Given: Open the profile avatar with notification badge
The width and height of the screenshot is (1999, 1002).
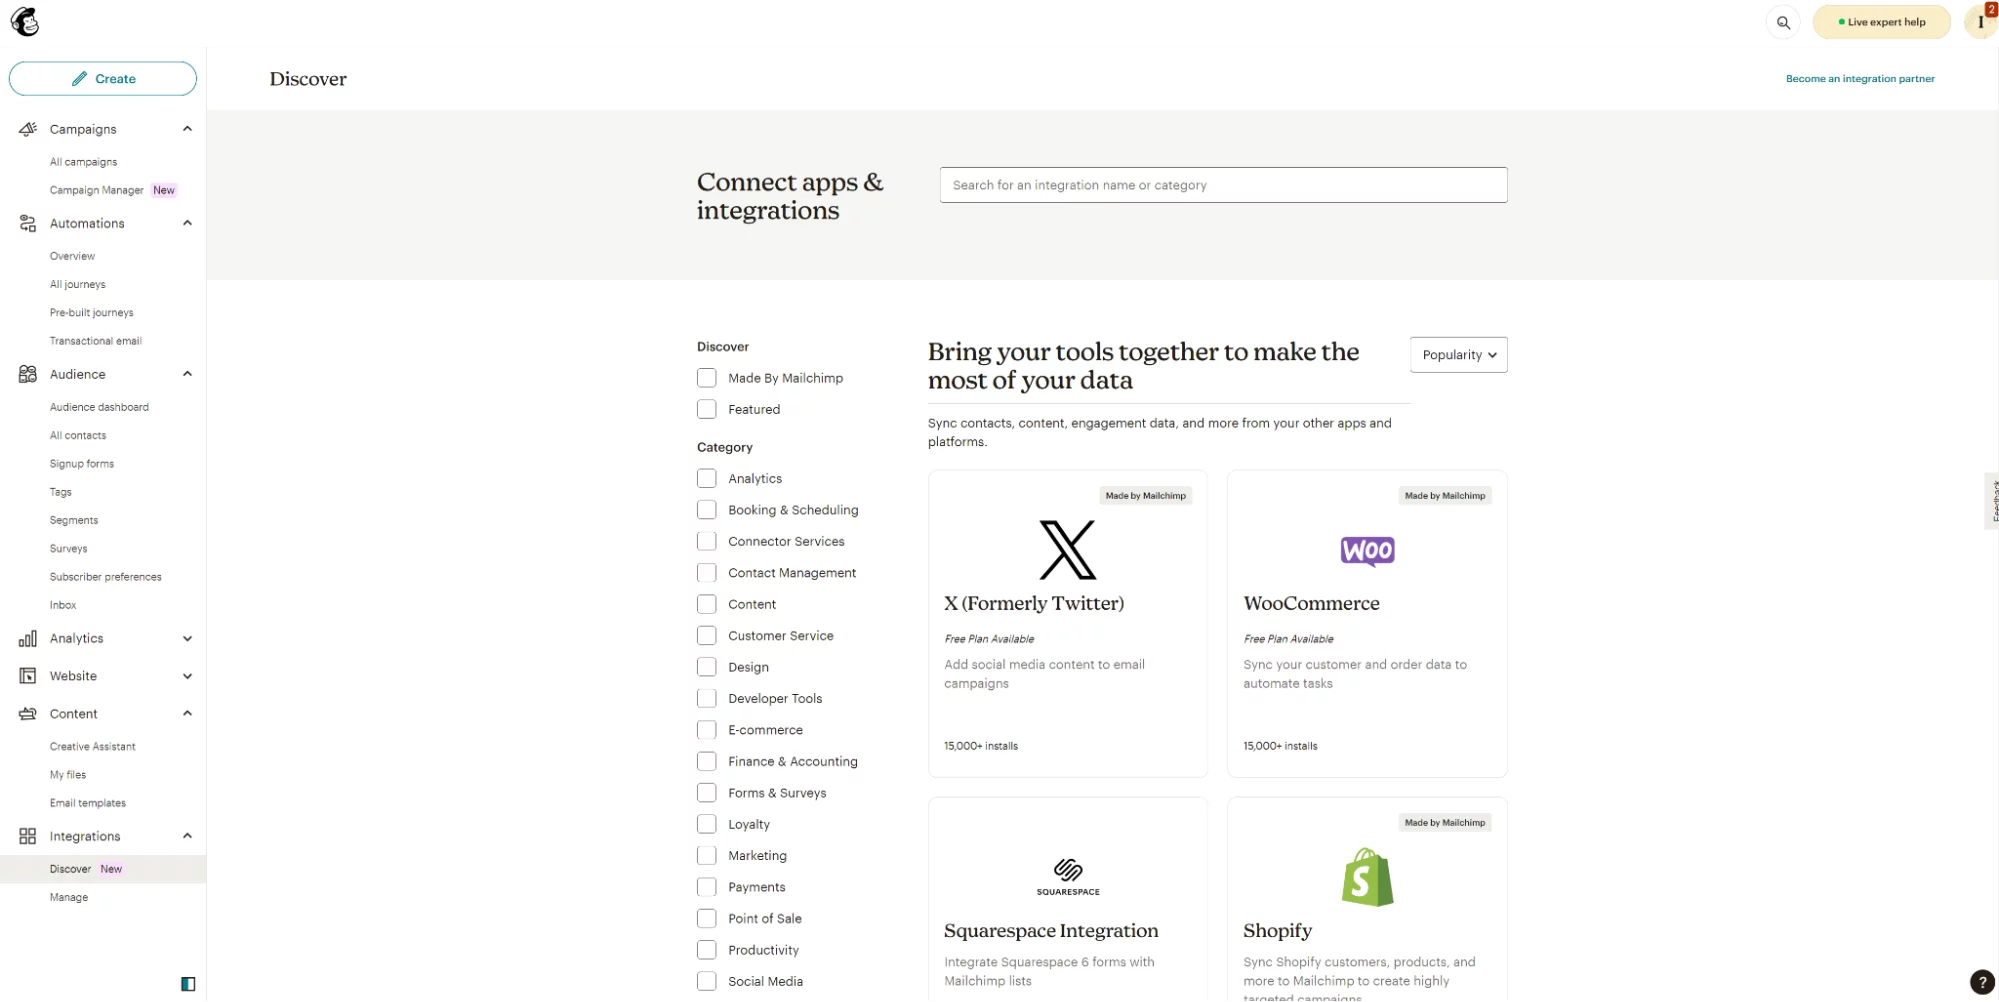Looking at the screenshot, I should coord(1980,22).
